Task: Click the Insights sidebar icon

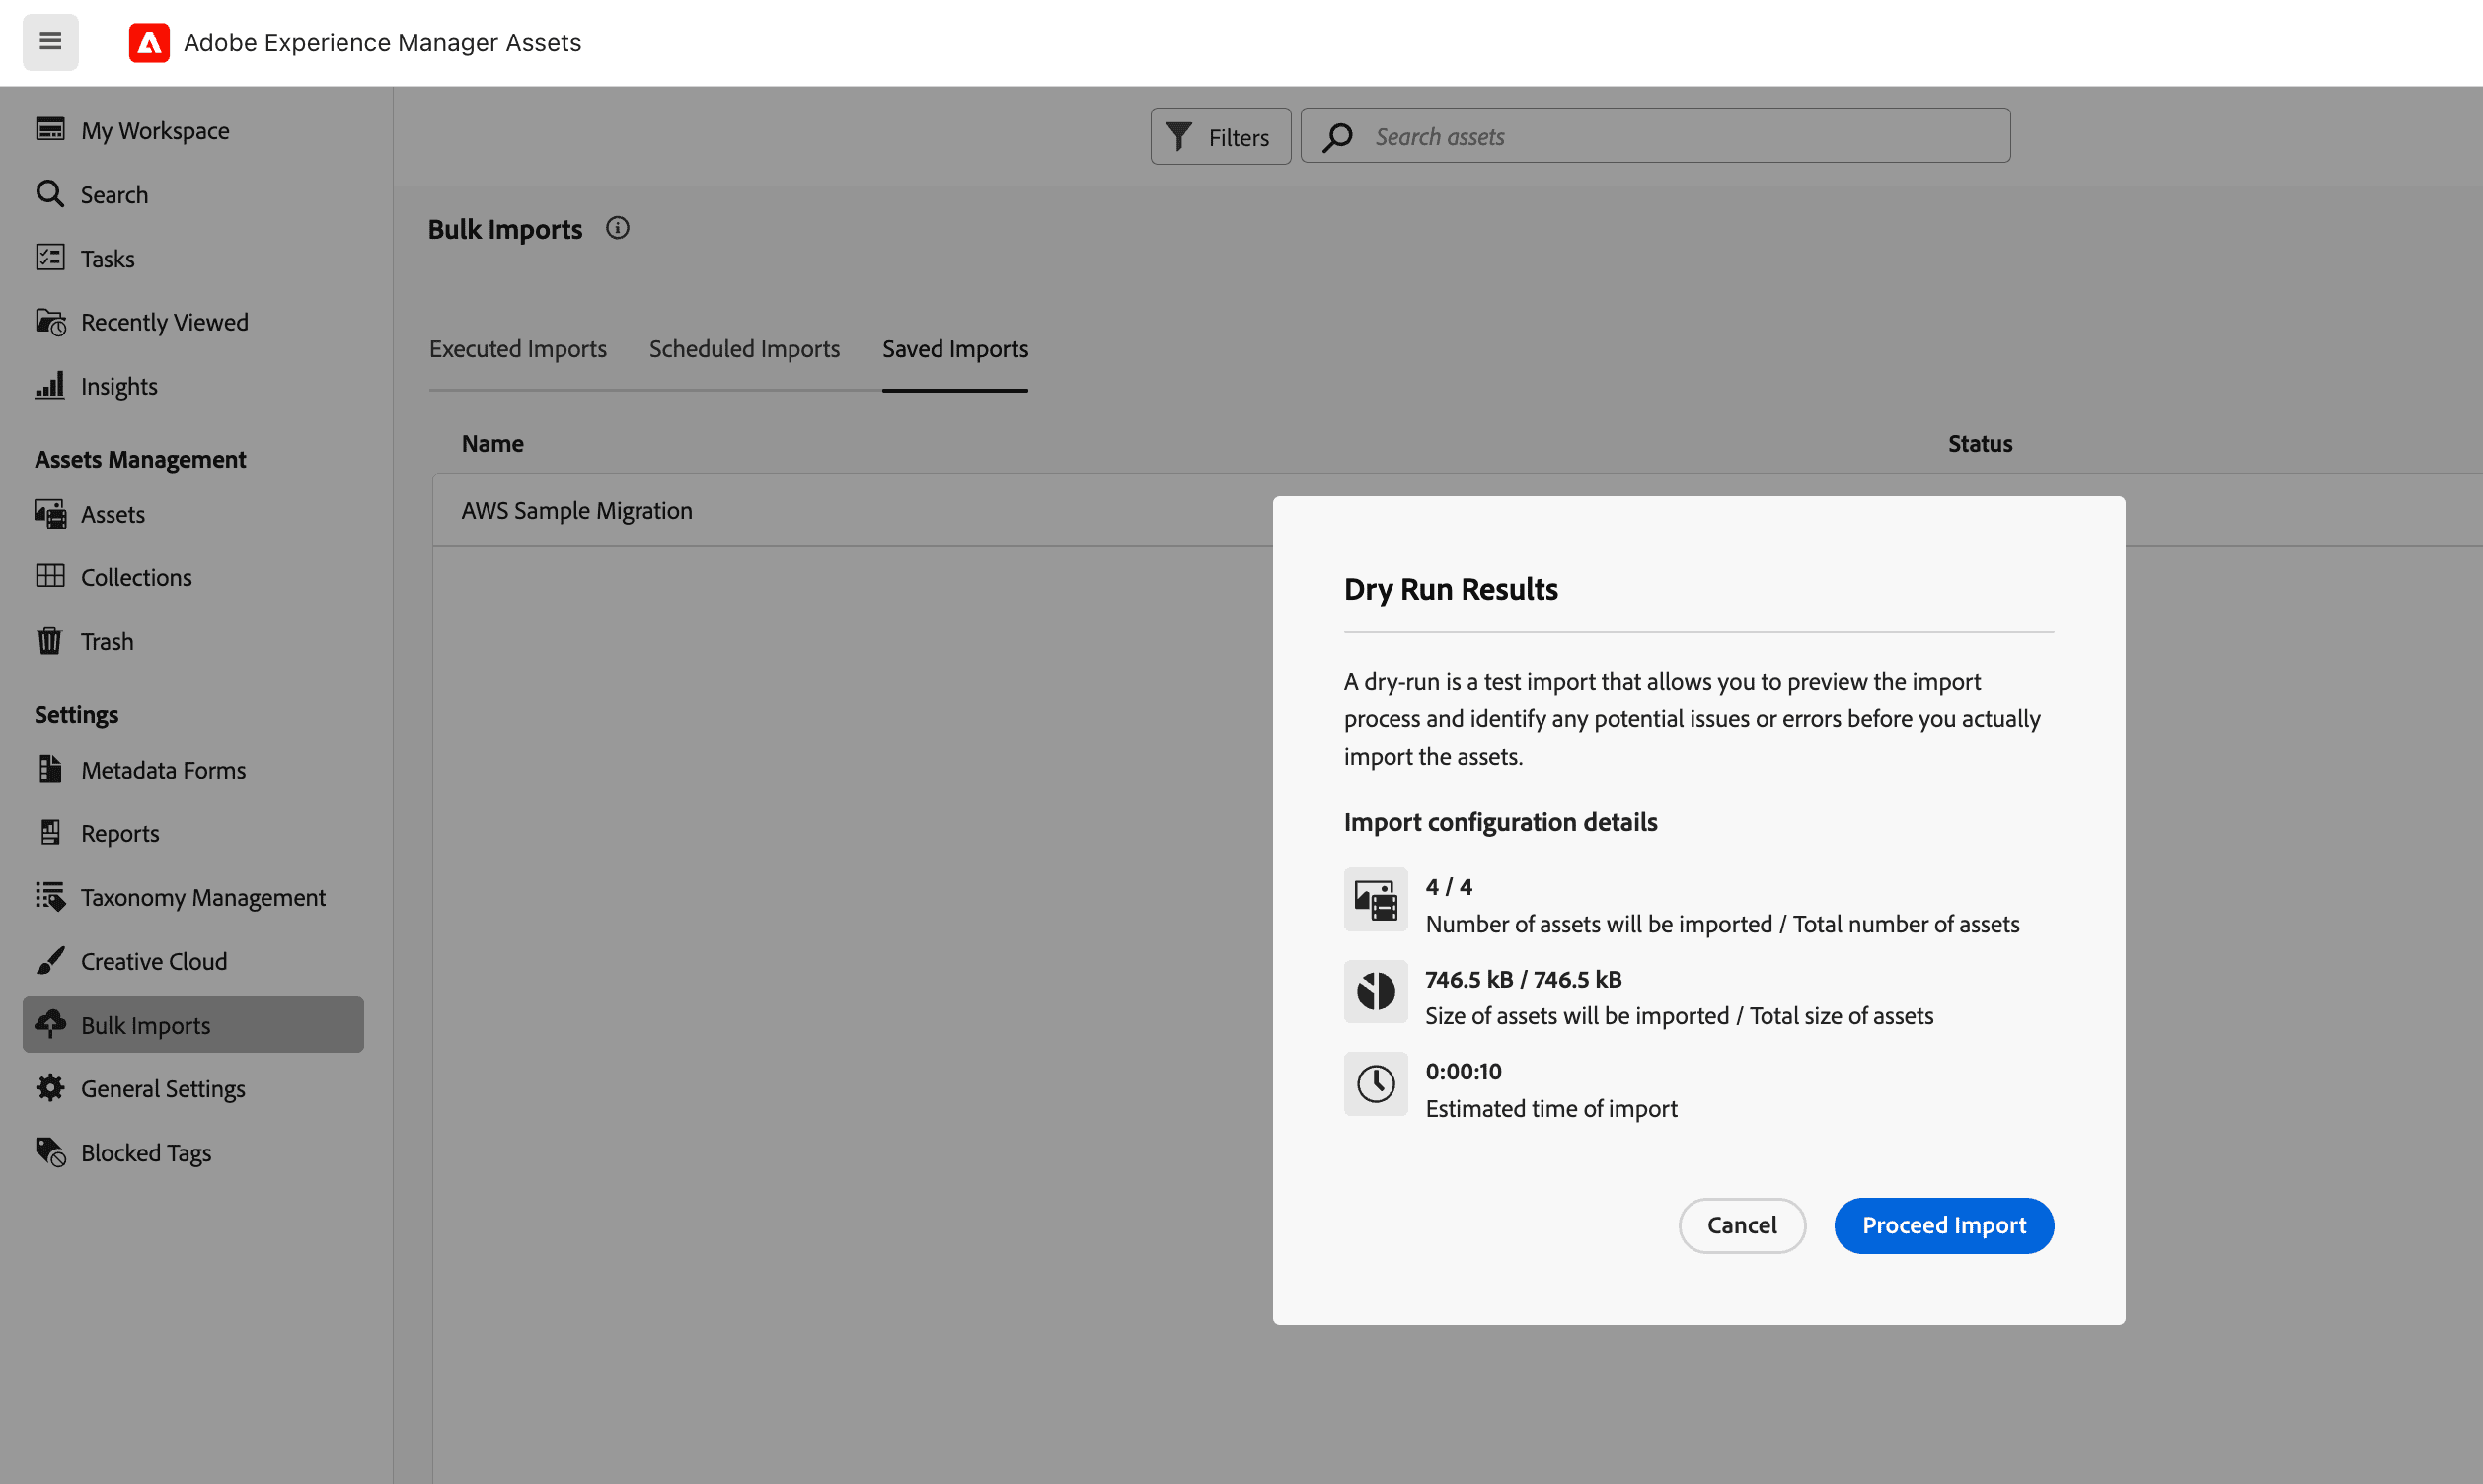Action: 51,385
